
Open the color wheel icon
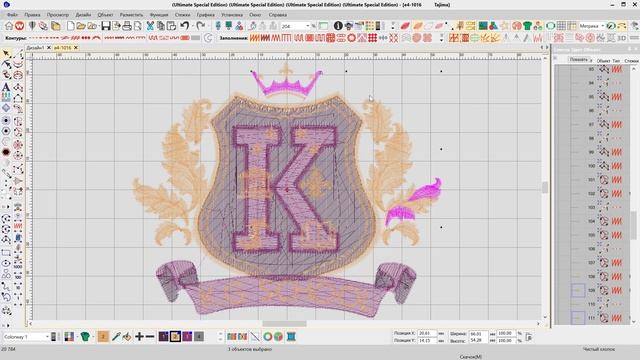pyautogui.click(x=268, y=337)
